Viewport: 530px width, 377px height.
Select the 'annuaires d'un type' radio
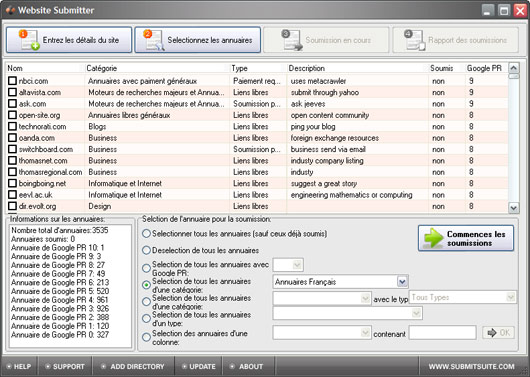[146, 319]
